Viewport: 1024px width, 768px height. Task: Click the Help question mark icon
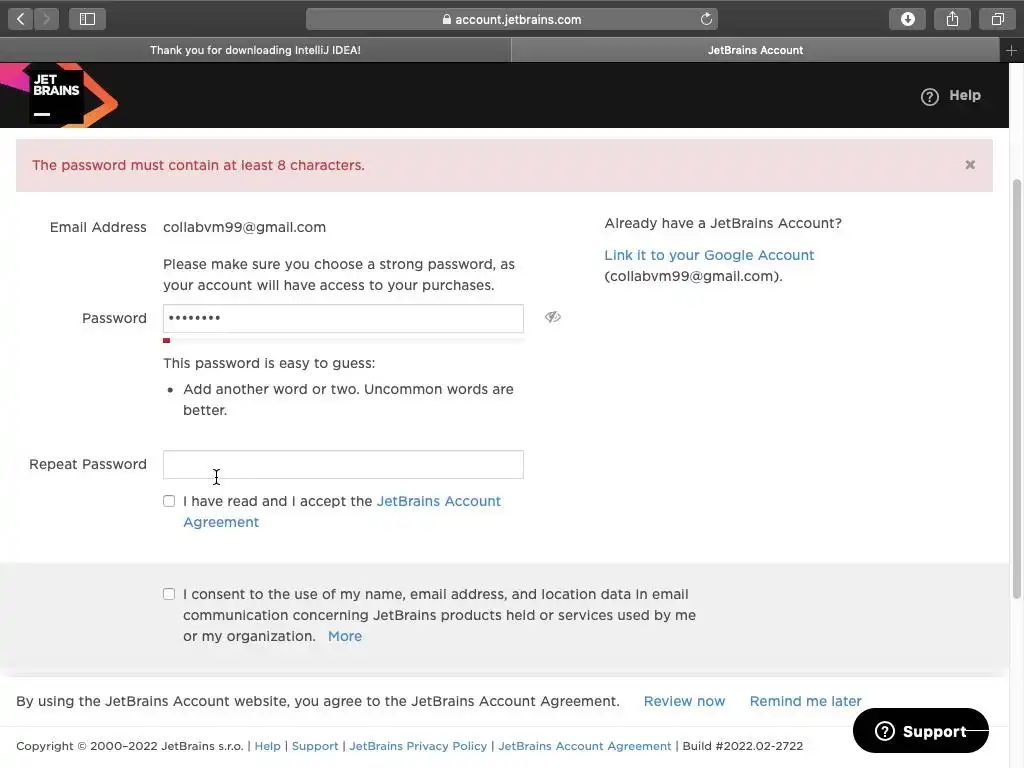(929, 97)
